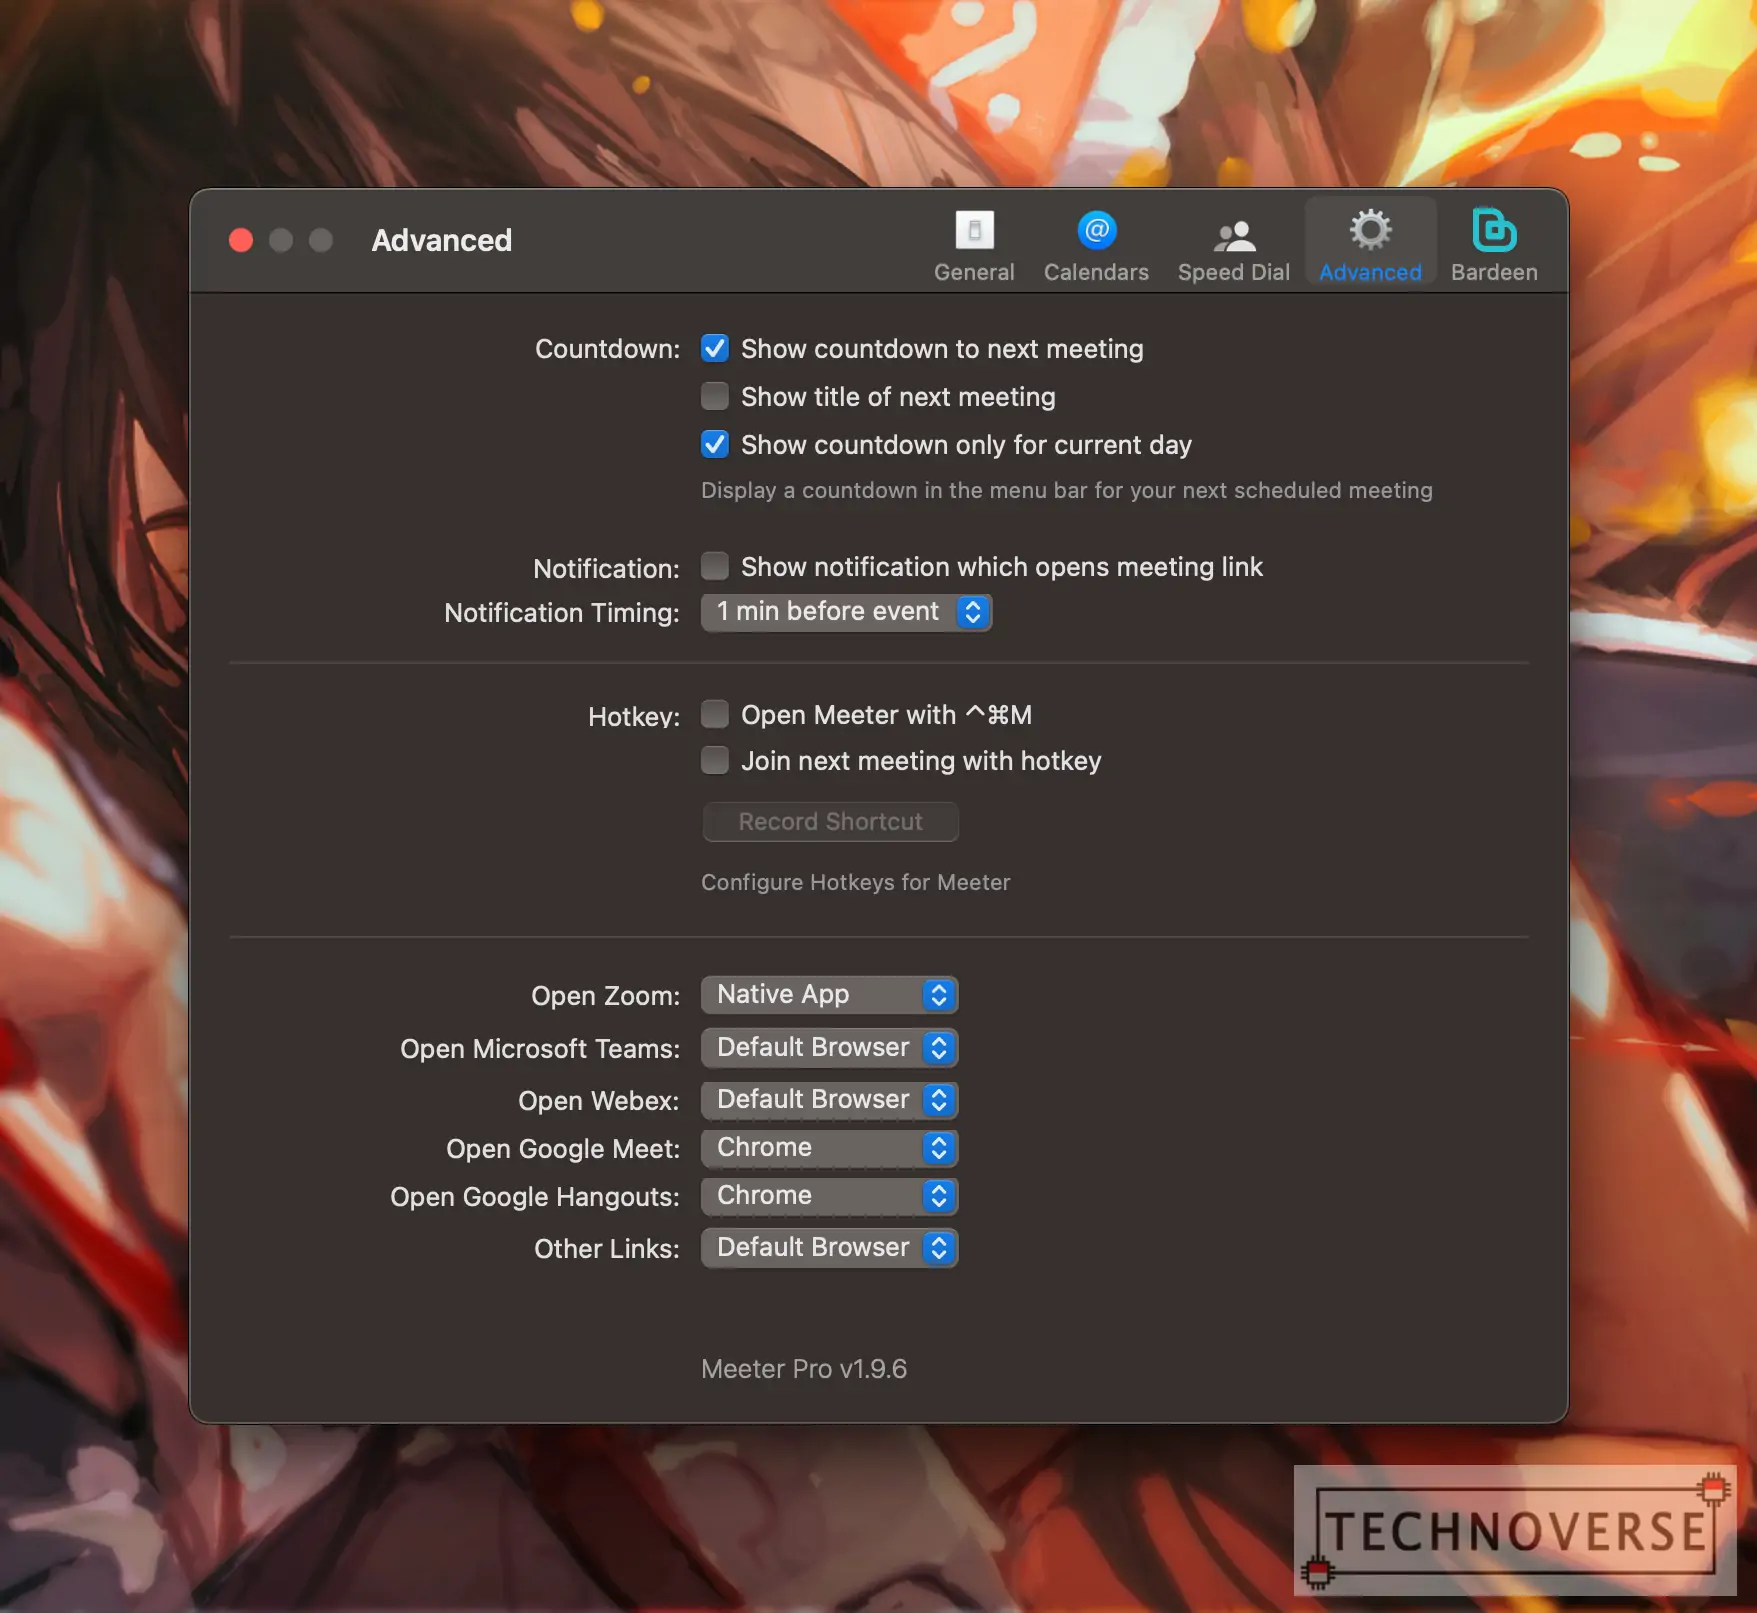The width and height of the screenshot is (1757, 1613).
Task: Expand the Open Webex dropdown
Action: [829, 1100]
